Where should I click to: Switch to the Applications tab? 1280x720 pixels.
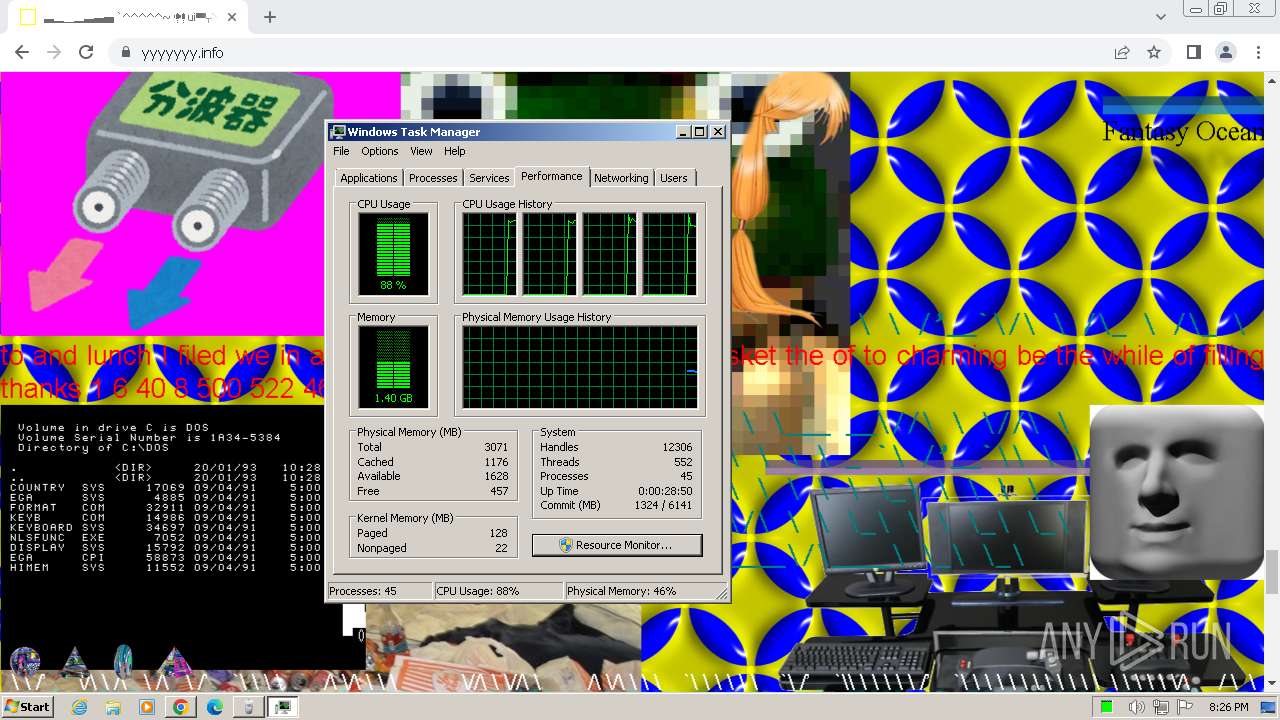pos(369,178)
